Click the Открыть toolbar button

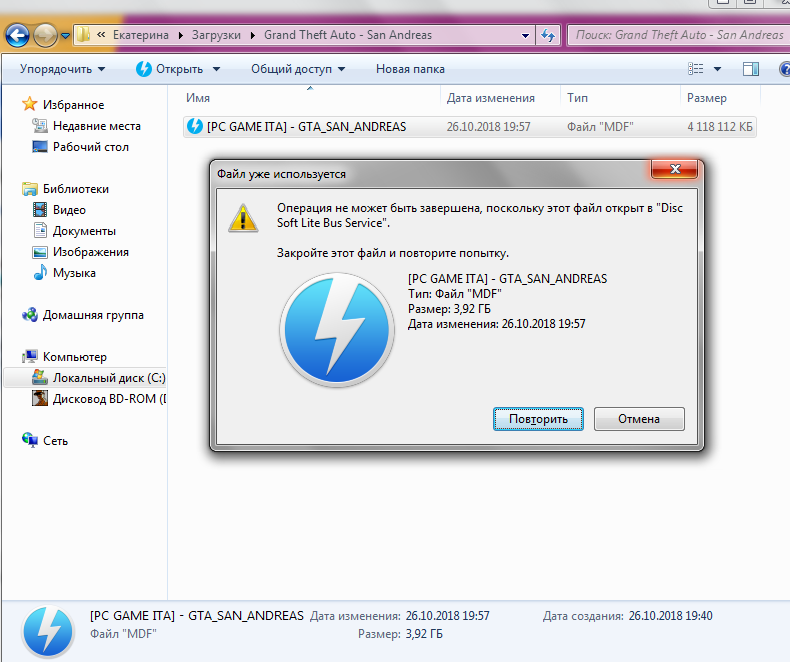[170, 69]
